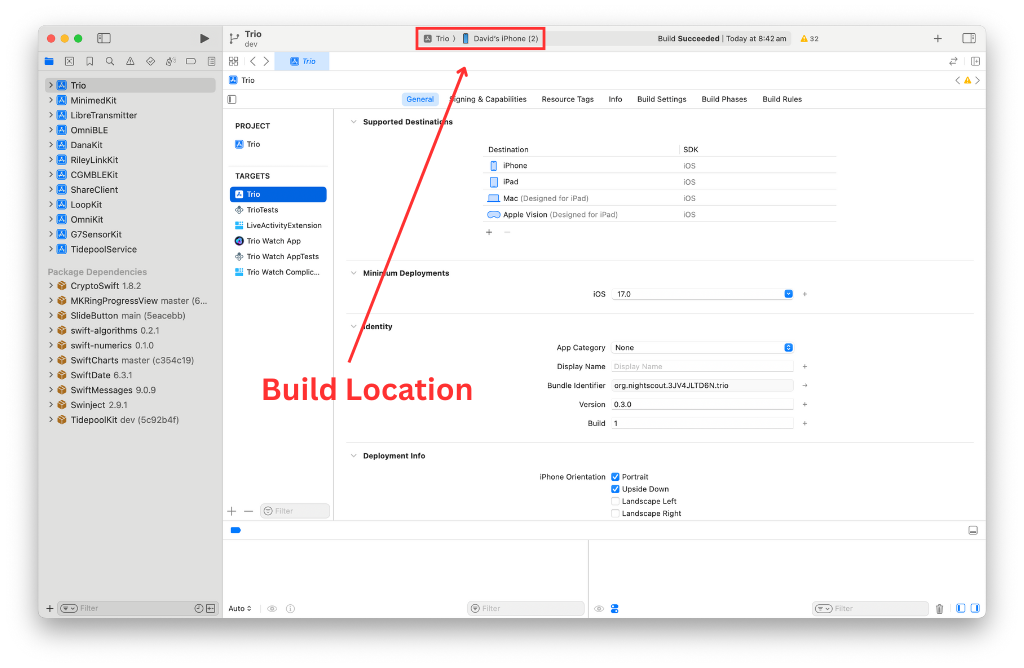
Task: Open the breakpoint navigator
Action: (191, 61)
